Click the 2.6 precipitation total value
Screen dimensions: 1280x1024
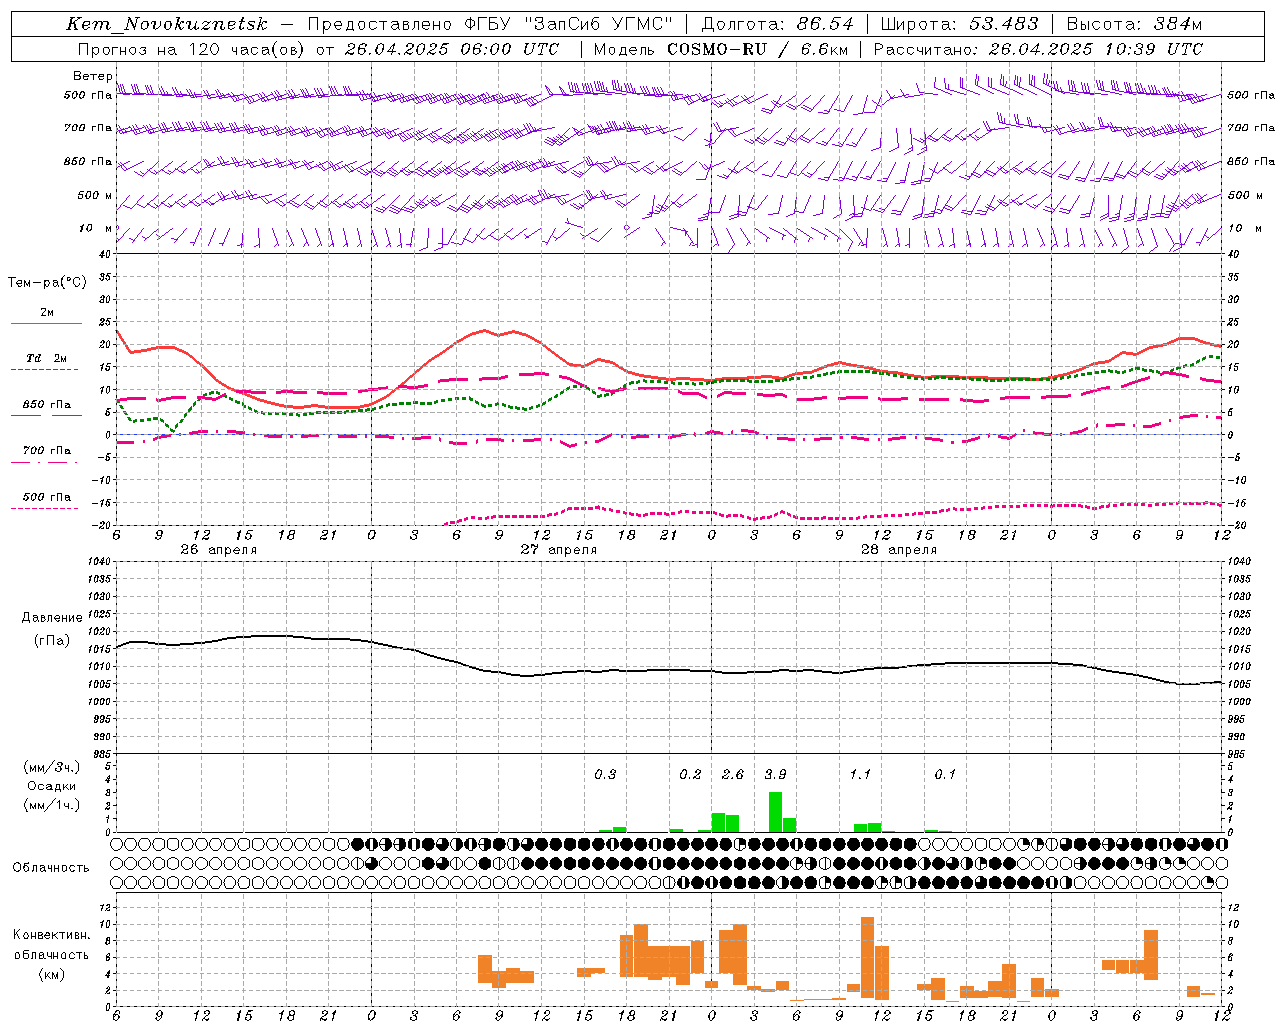733,775
